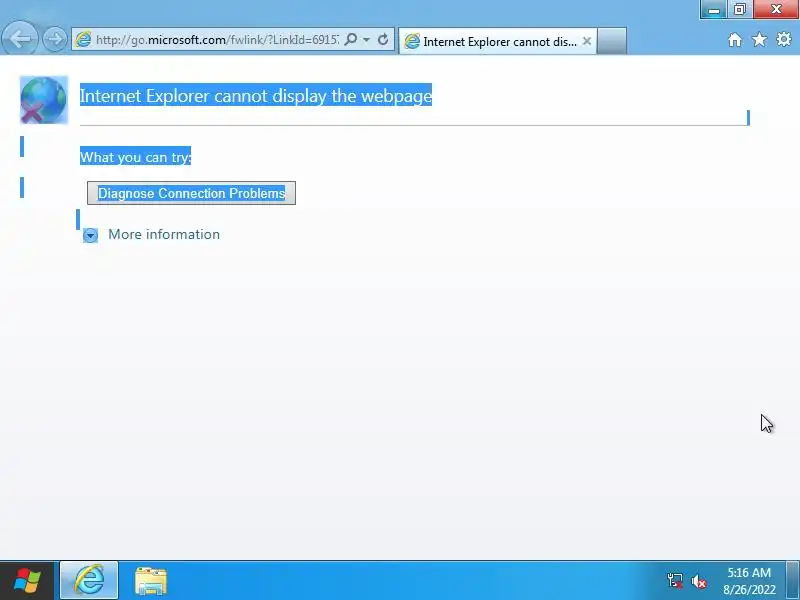Screen dimensions: 800x600
Task: Go to the Home page icon
Action: (735, 39)
